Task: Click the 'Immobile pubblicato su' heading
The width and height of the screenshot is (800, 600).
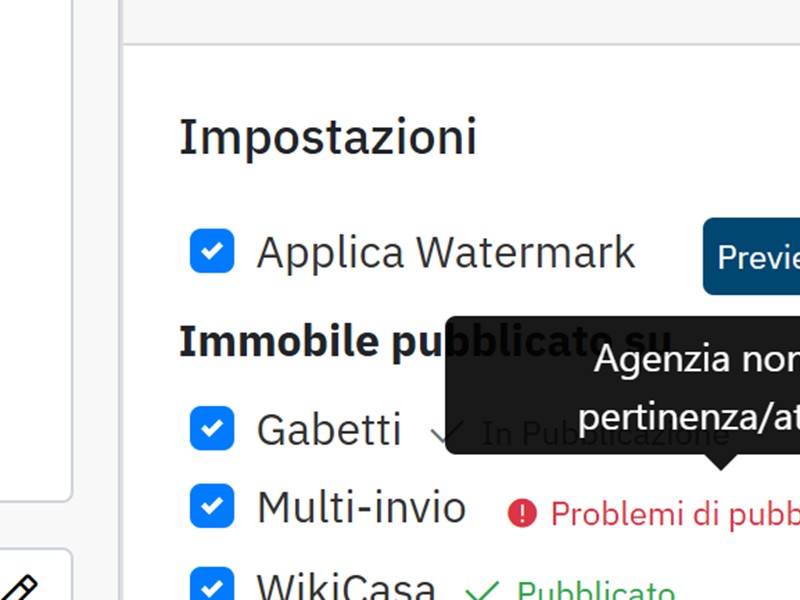Action: (x=310, y=341)
